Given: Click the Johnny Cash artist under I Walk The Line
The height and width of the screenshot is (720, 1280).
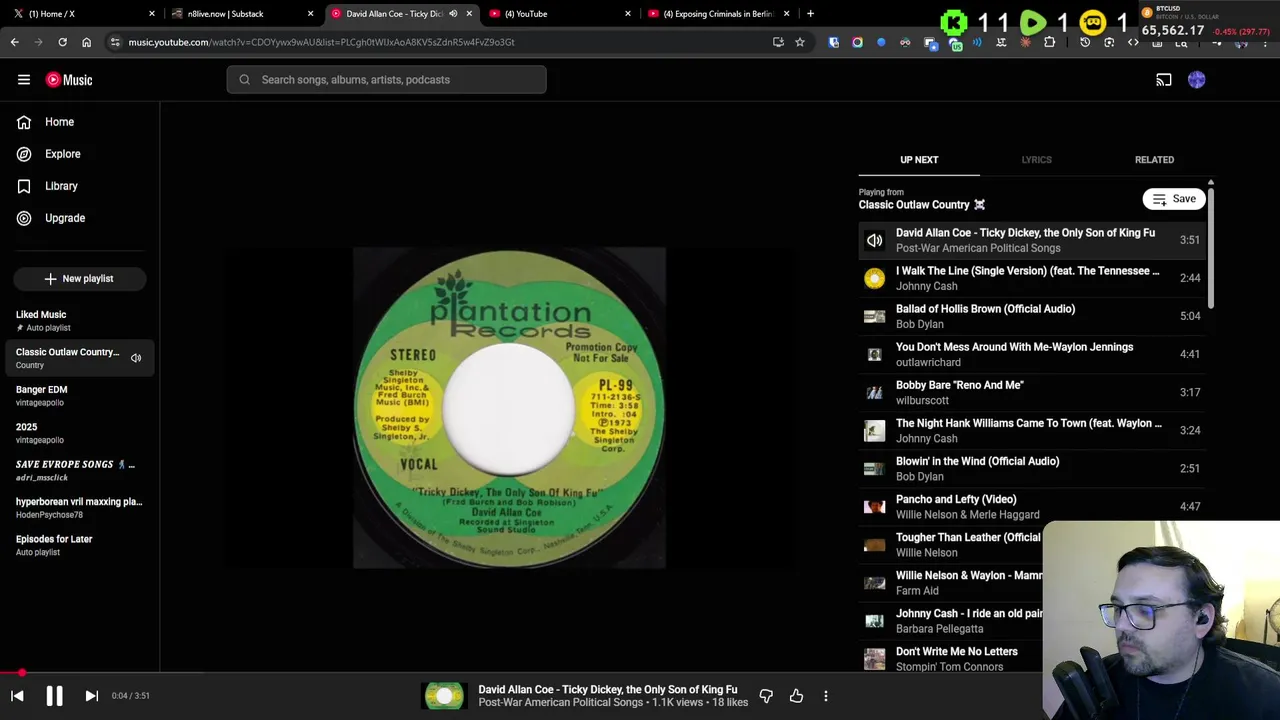Looking at the screenshot, I should [926, 286].
